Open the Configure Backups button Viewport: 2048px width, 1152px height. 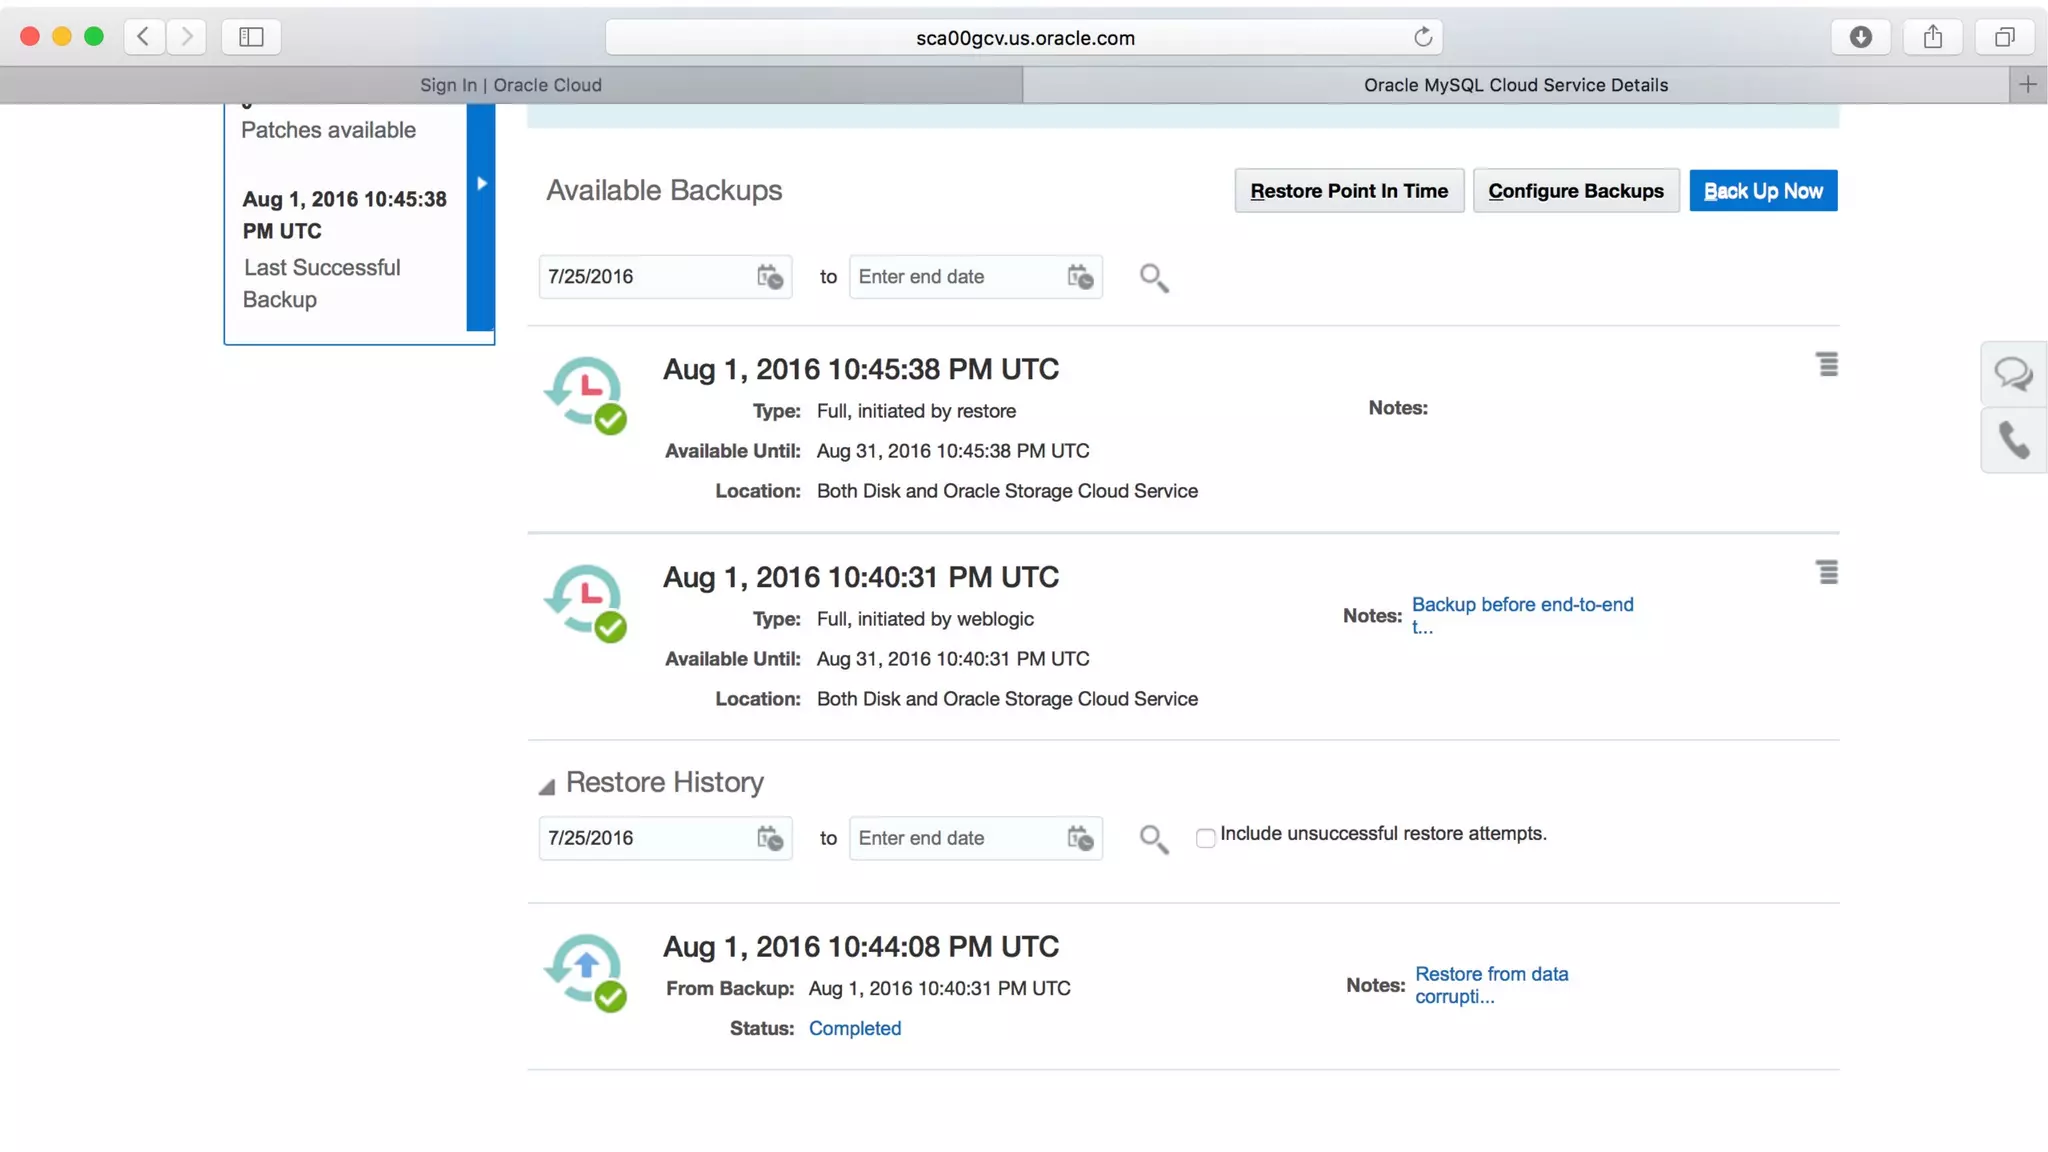(1575, 191)
